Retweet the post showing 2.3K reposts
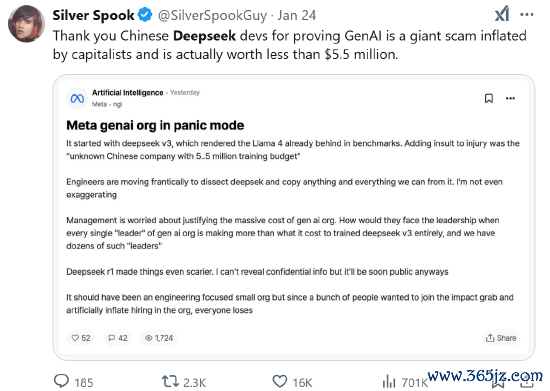This screenshot has height=391, width=550. click(x=183, y=382)
